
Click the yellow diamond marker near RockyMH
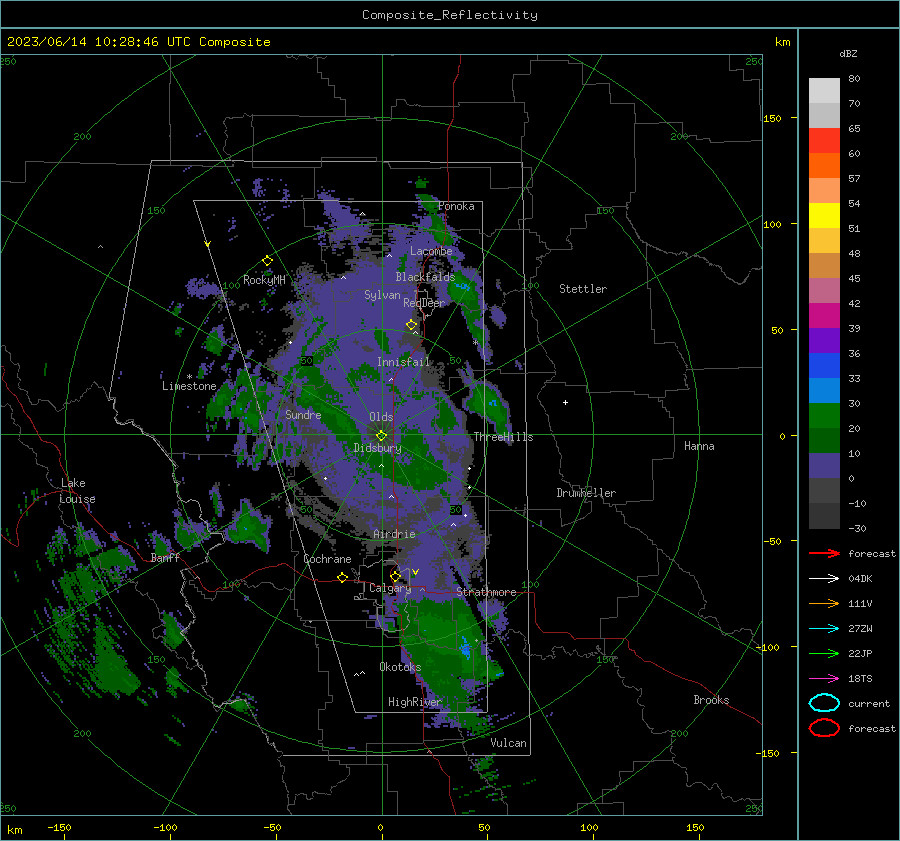(267, 261)
